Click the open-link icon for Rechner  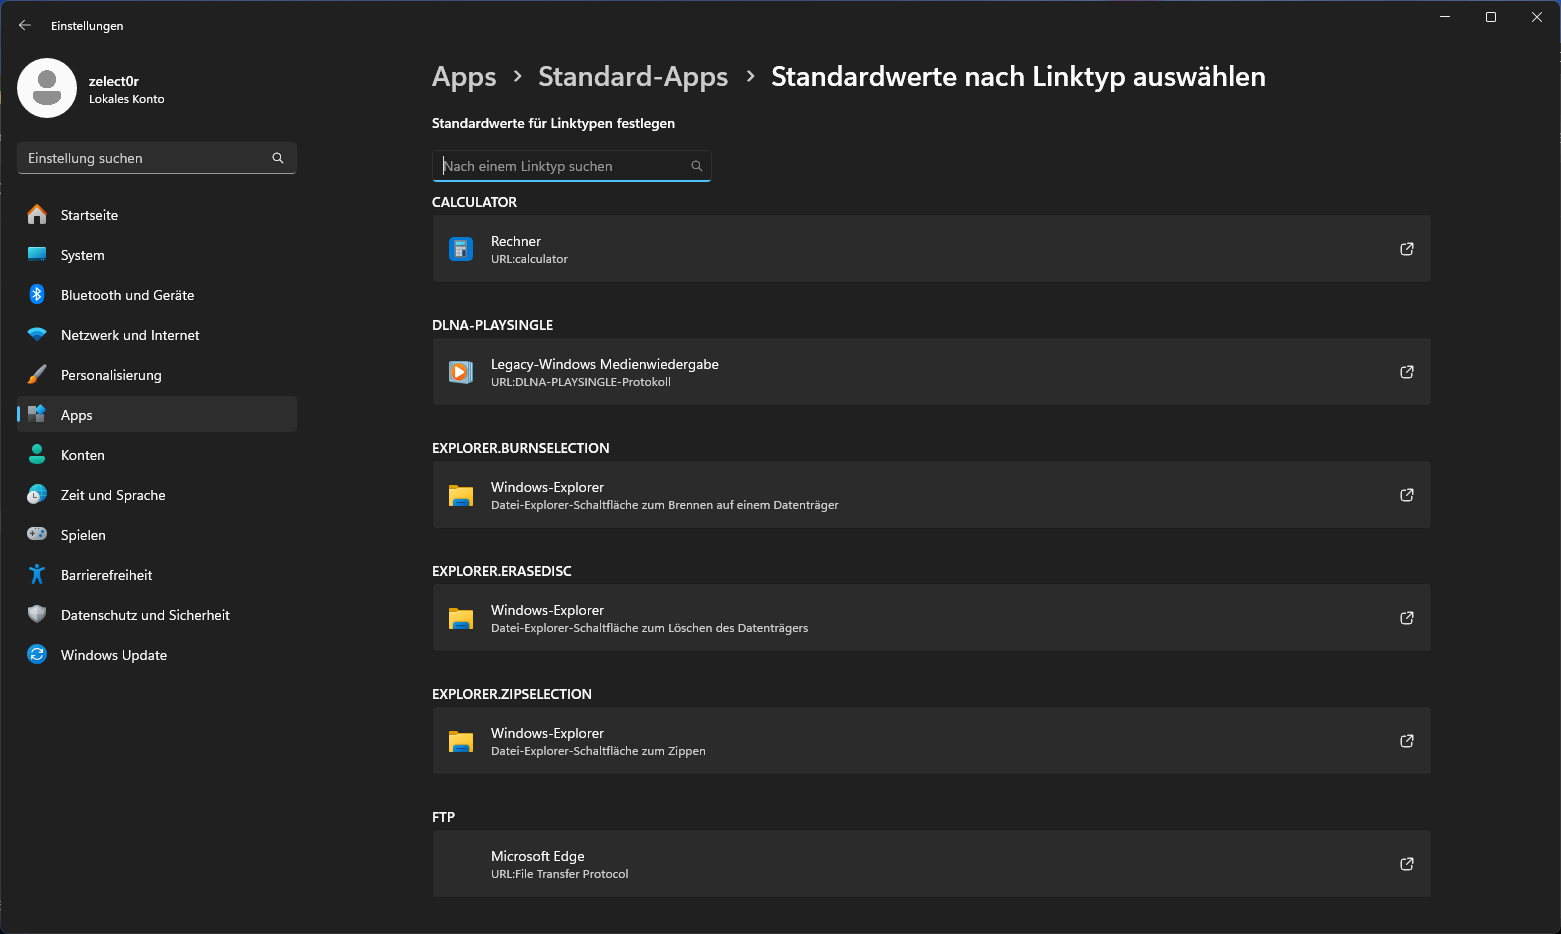(x=1406, y=249)
